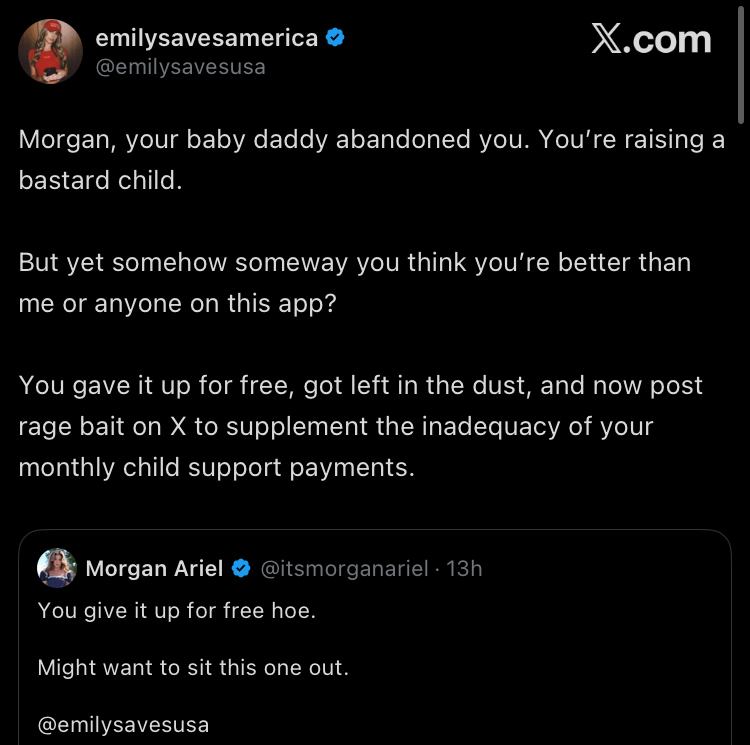Click Morgan Ariel's blue verified checkmark
This screenshot has height=745, width=750.
point(241,569)
